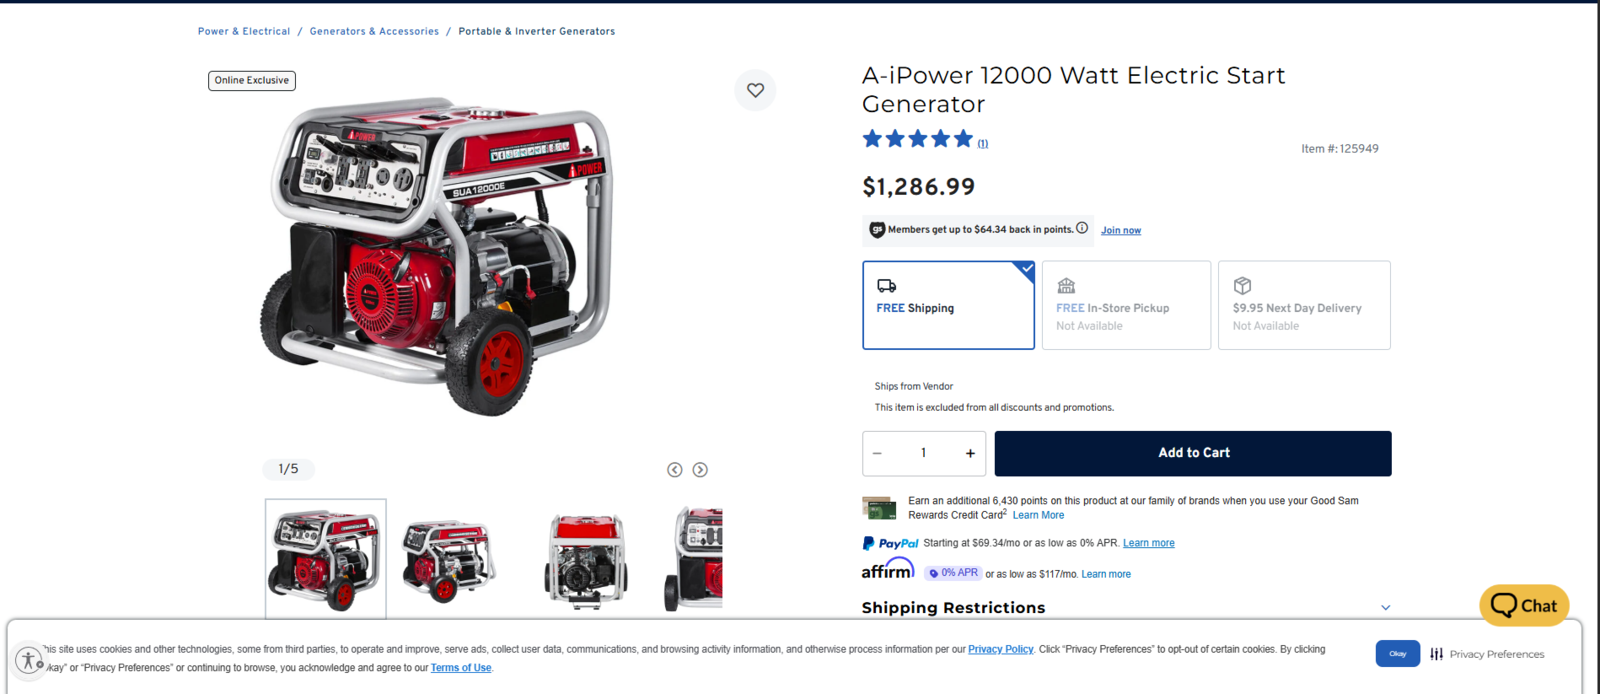This screenshot has height=694, width=1600.
Task: Choose $9.95 Next Day Delivery option
Action: click(x=1304, y=305)
